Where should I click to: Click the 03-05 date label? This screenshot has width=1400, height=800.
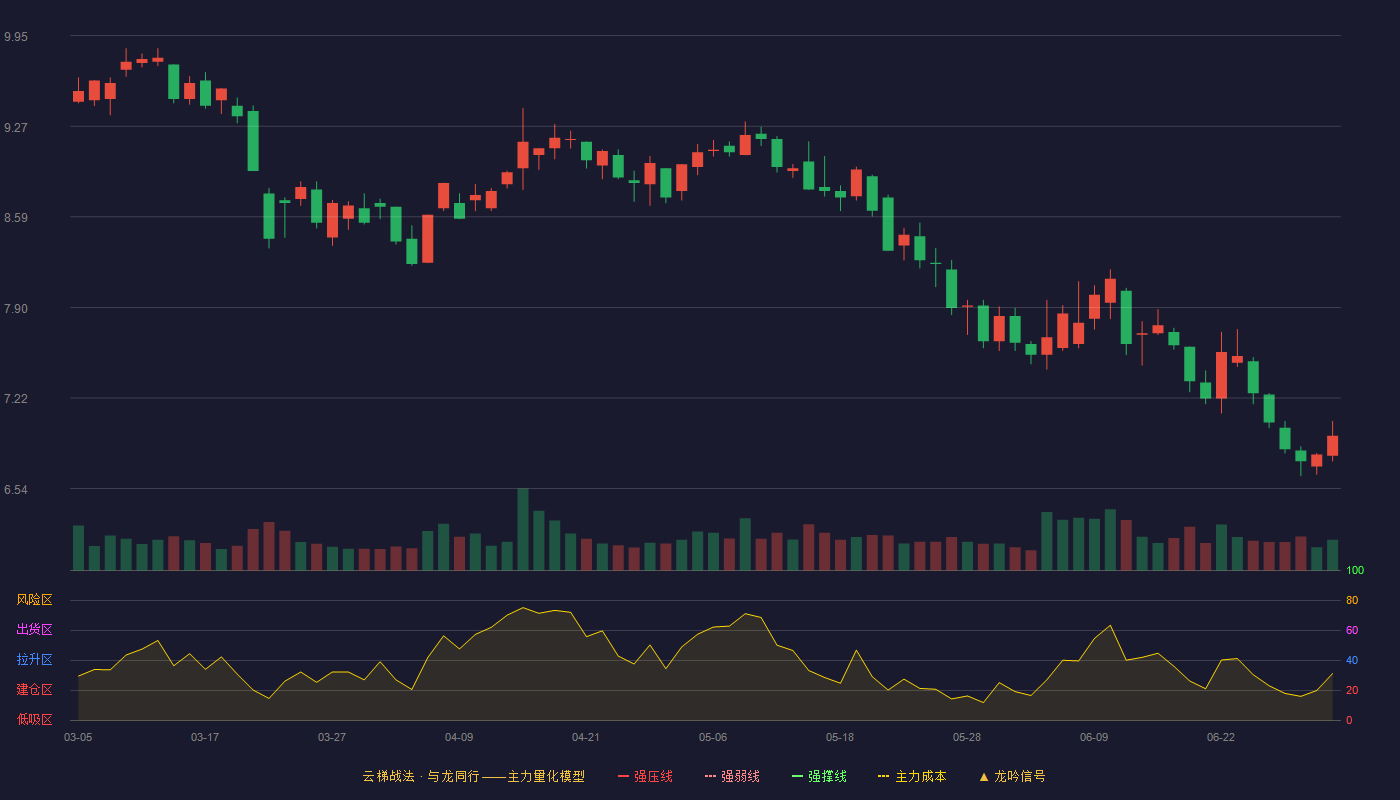point(78,737)
